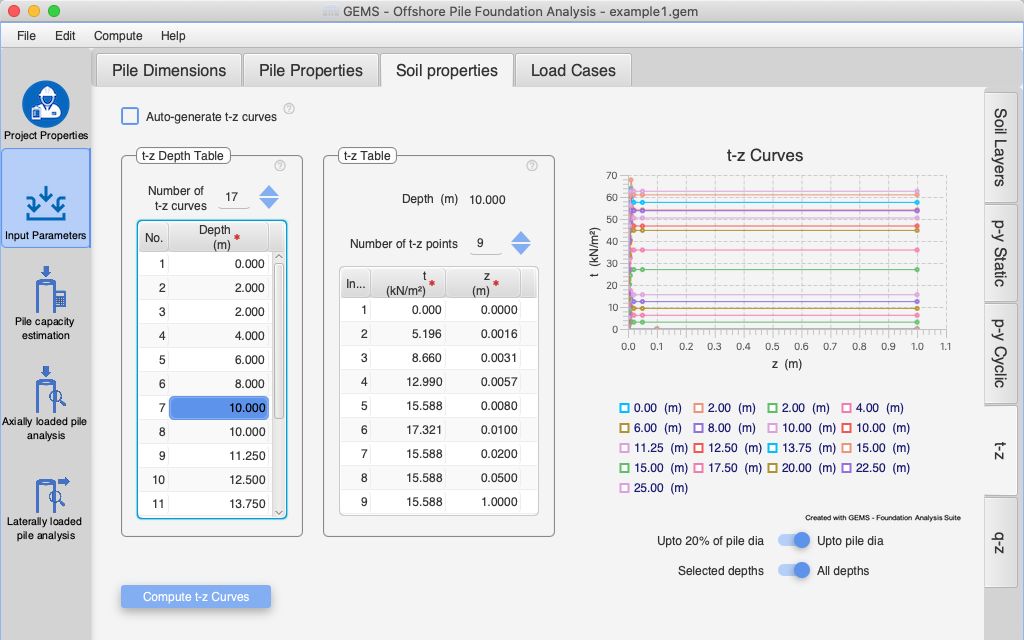Switch to the Load Cases tab
Image resolution: width=1024 pixels, height=640 pixels.
(x=572, y=70)
